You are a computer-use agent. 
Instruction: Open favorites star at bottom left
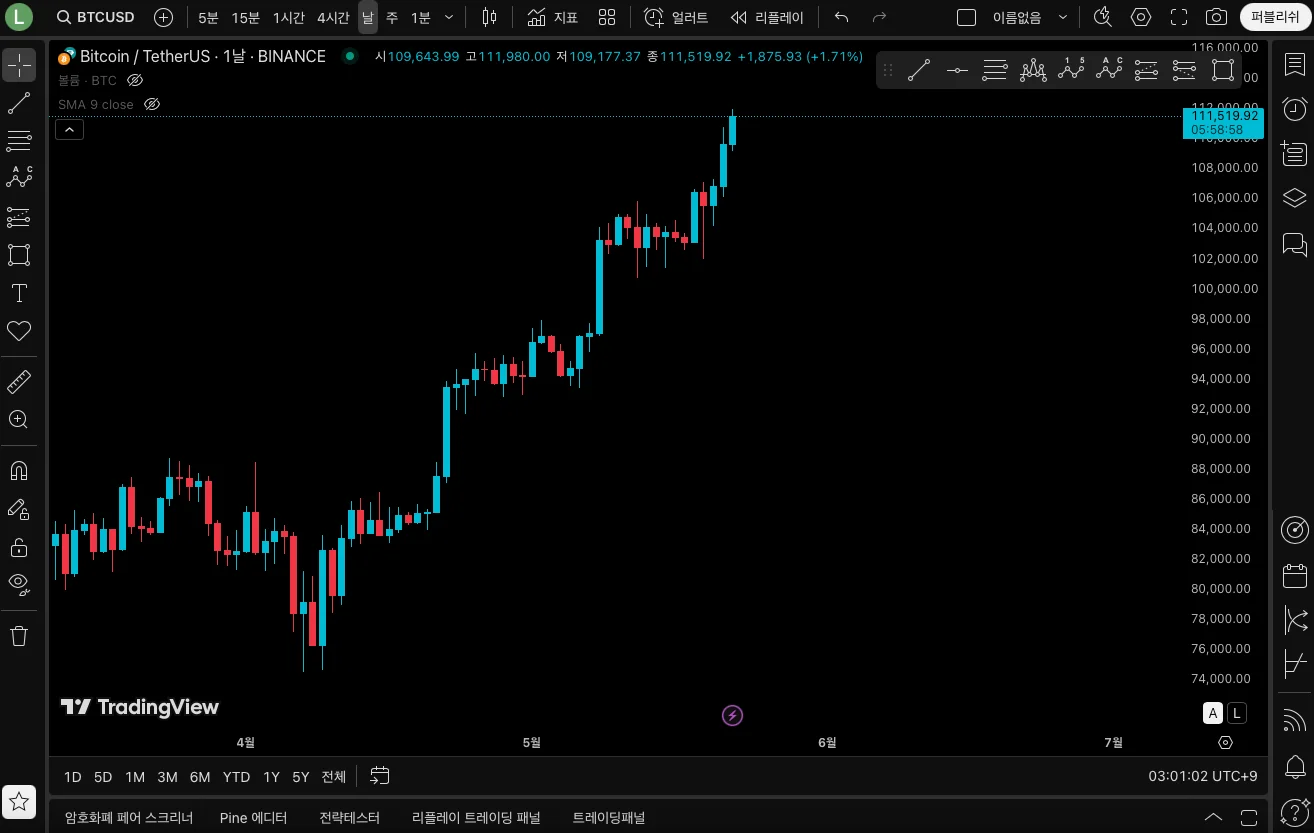(19, 801)
